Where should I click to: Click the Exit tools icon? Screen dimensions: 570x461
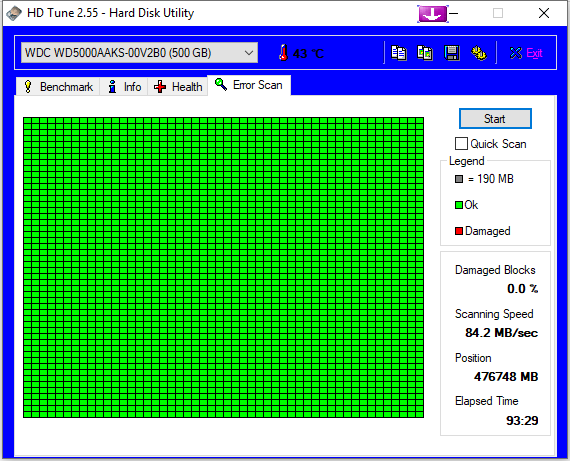[516, 53]
